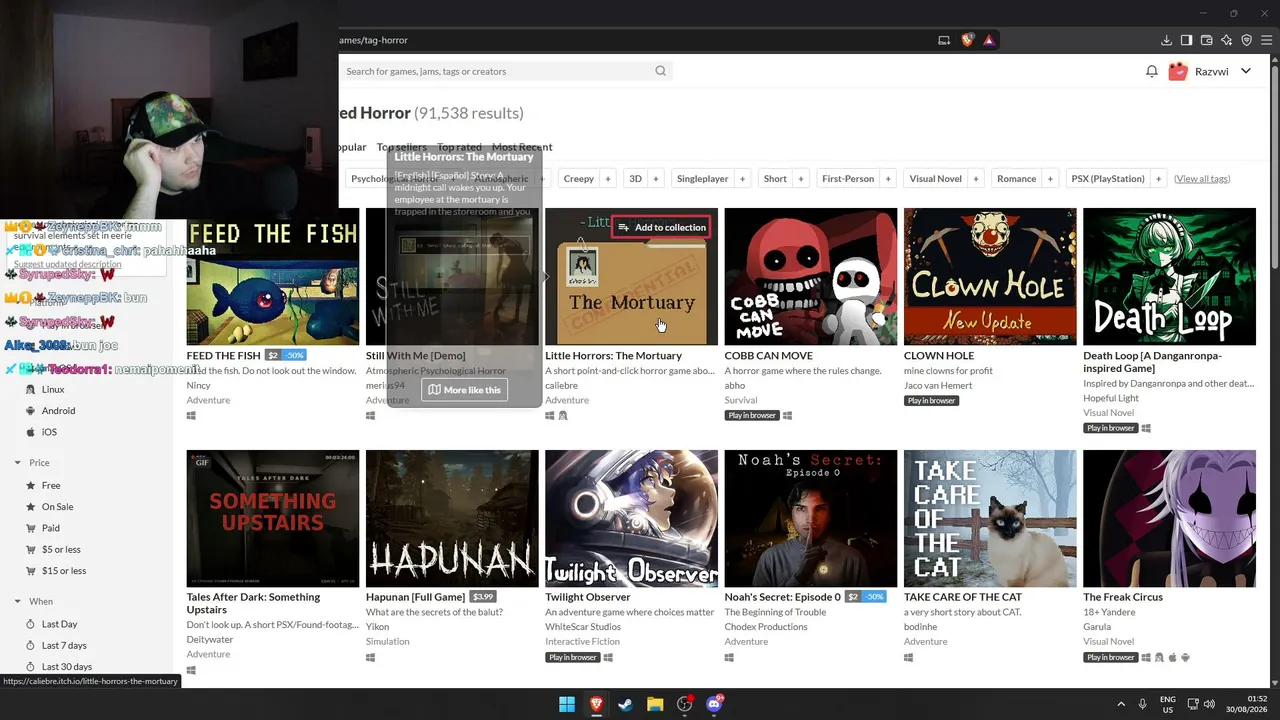This screenshot has height=720, width=1280.
Task: Toggle the Brave sidebar panel icon
Action: coord(1186,40)
